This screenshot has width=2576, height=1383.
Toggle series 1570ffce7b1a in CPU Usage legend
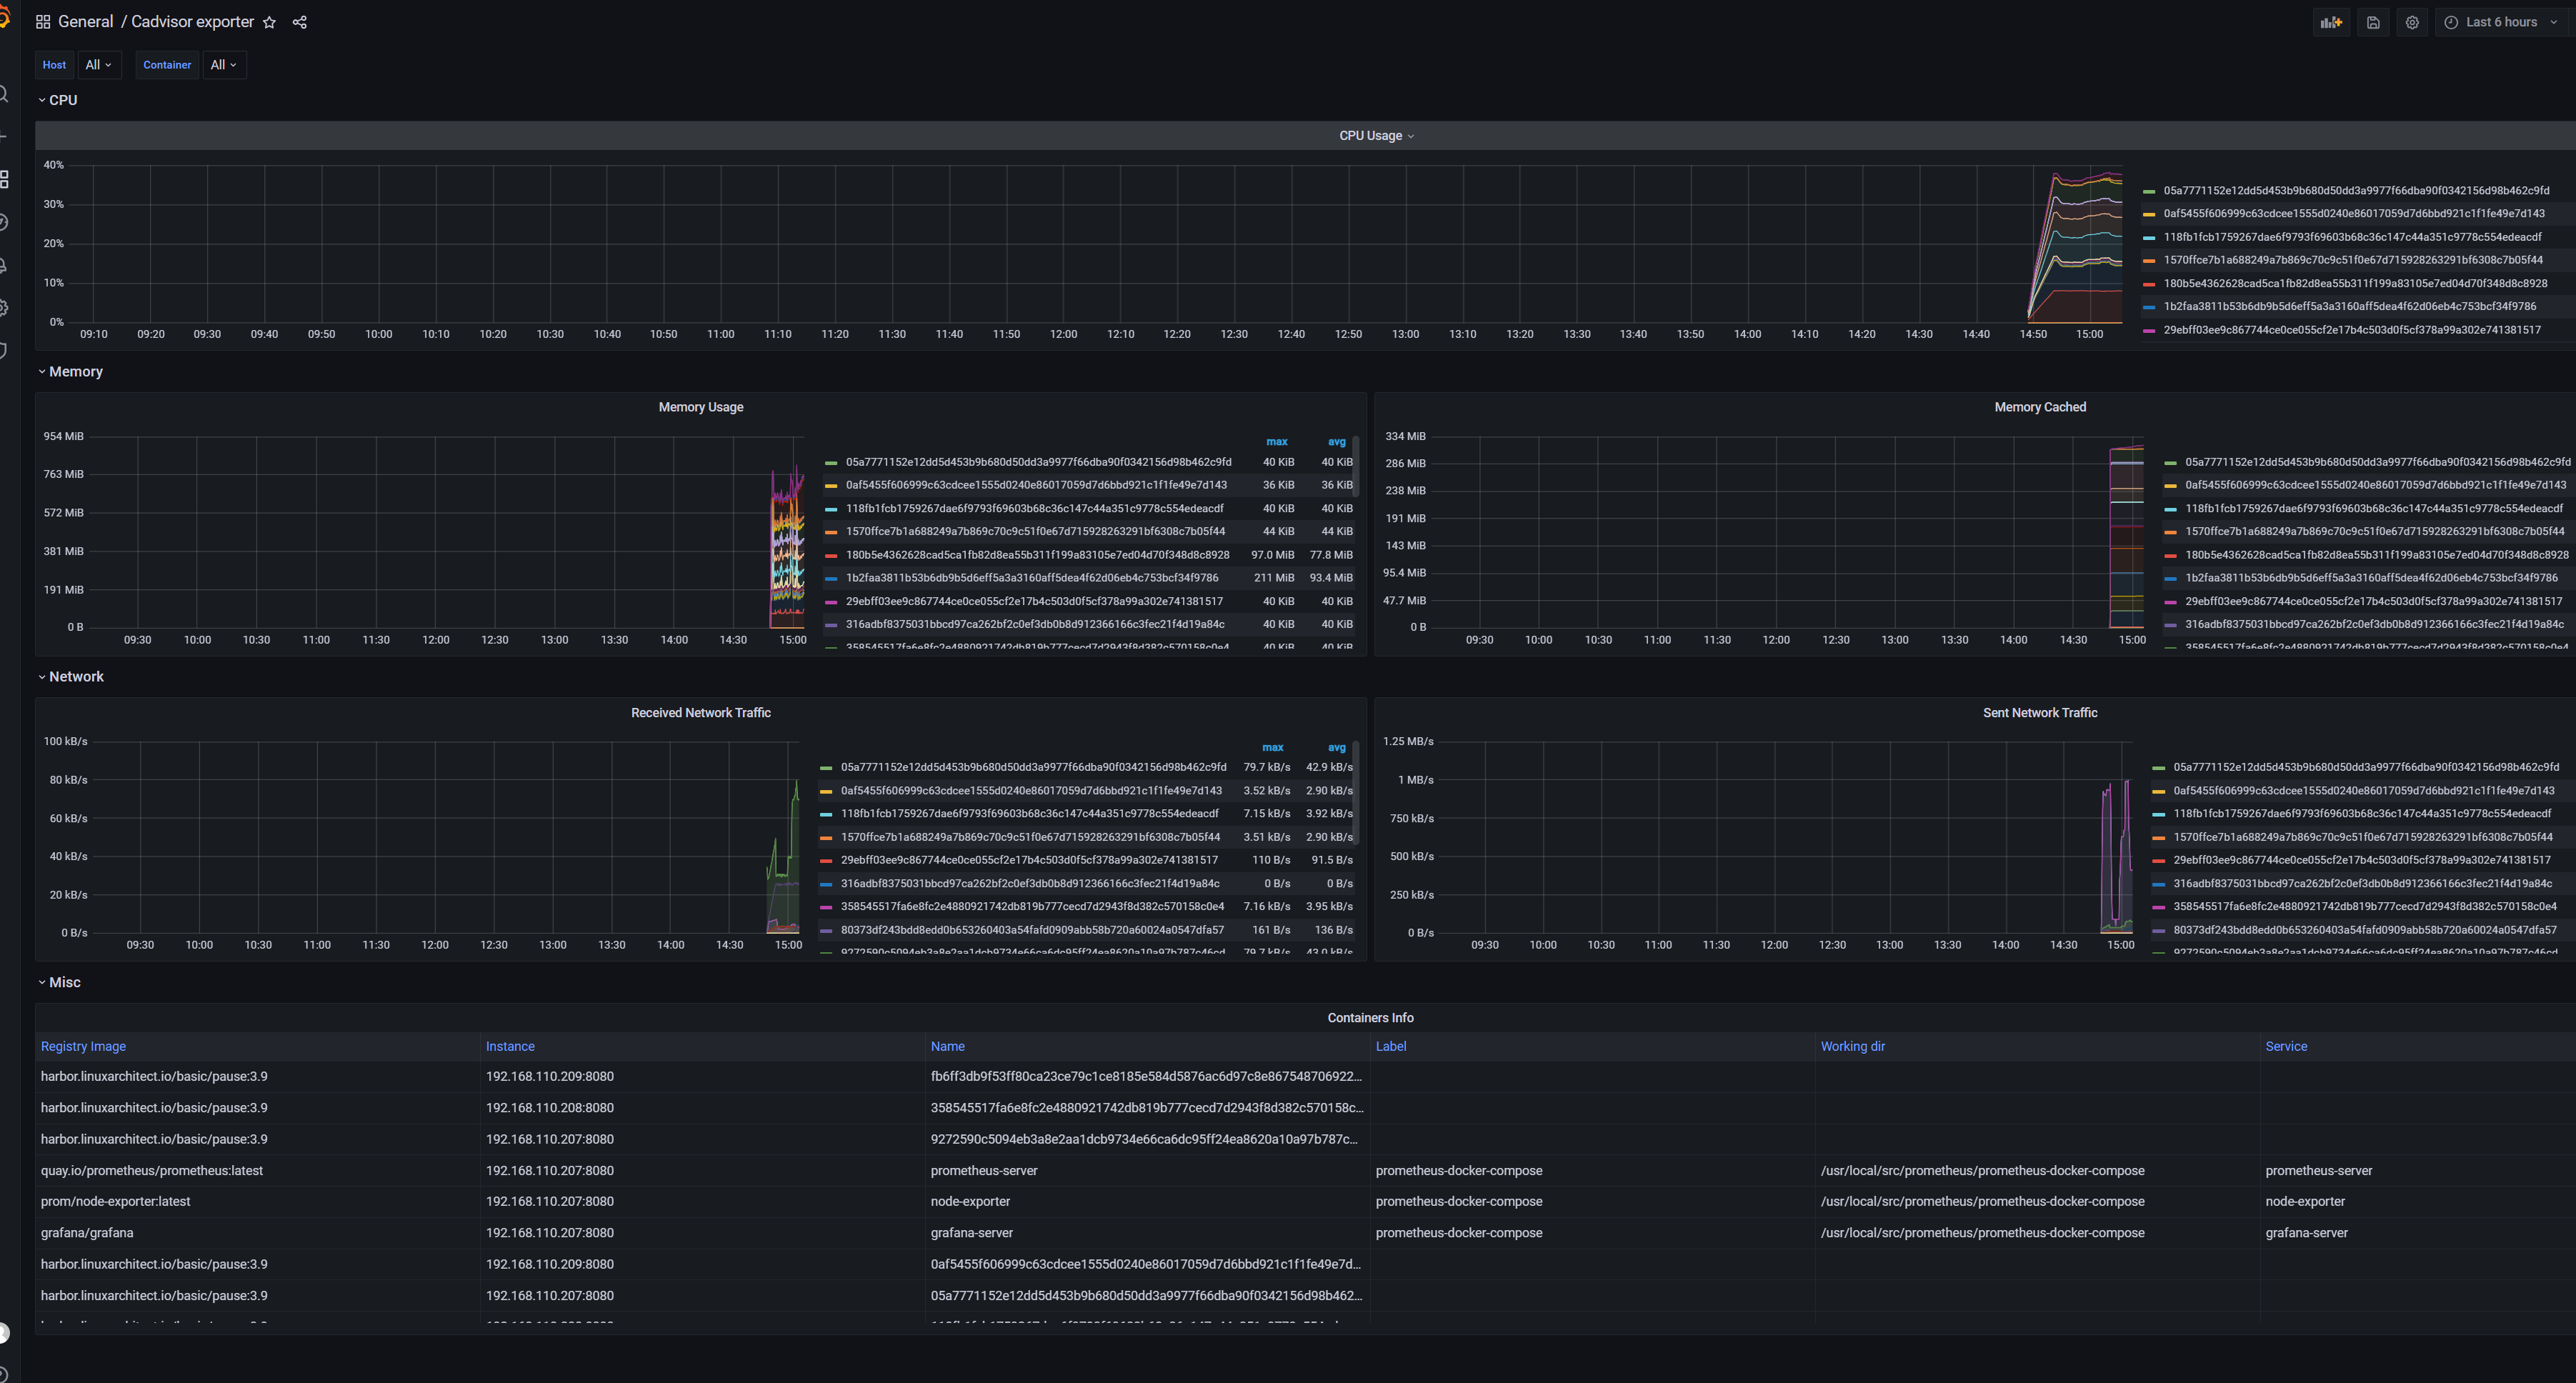(x=2353, y=260)
